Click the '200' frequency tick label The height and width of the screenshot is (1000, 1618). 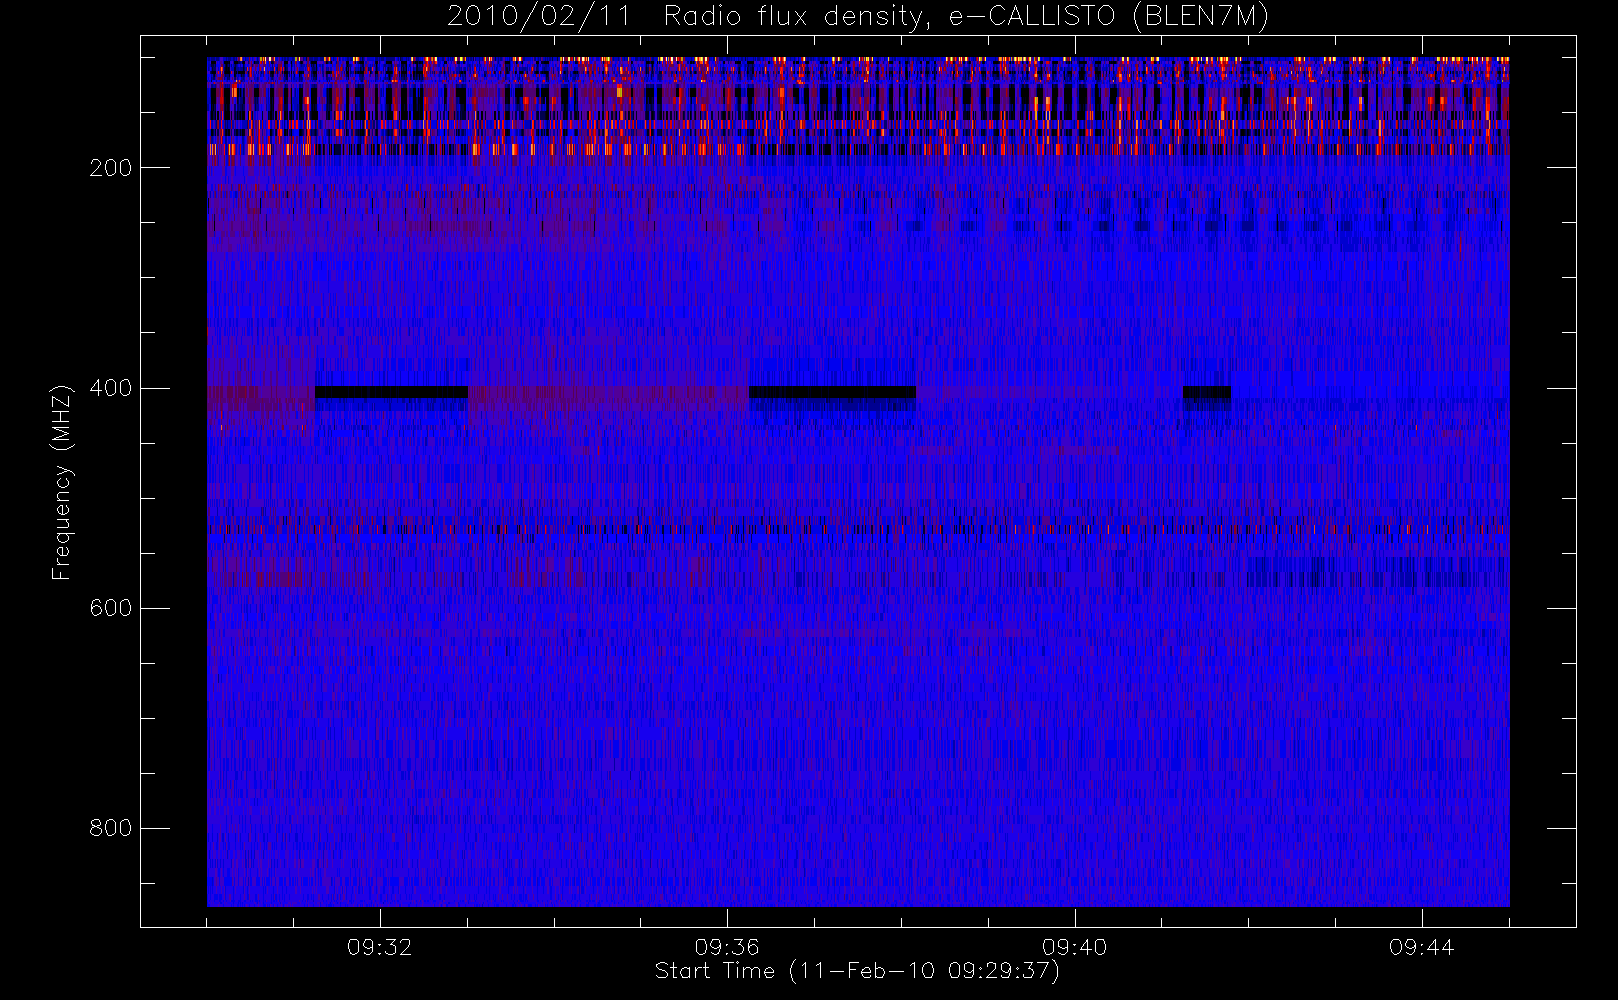[111, 168]
